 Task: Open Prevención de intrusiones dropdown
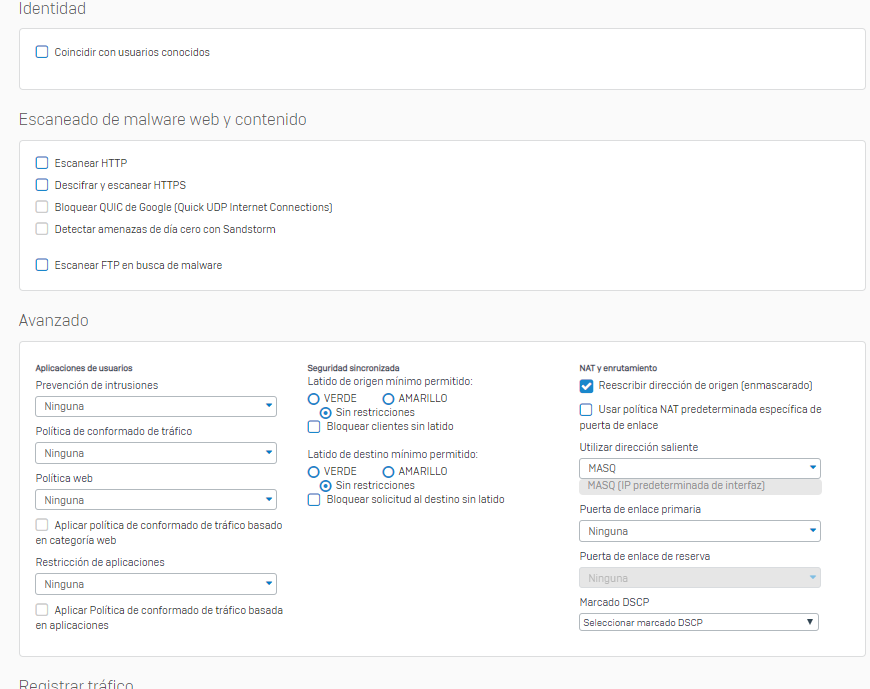(155, 406)
